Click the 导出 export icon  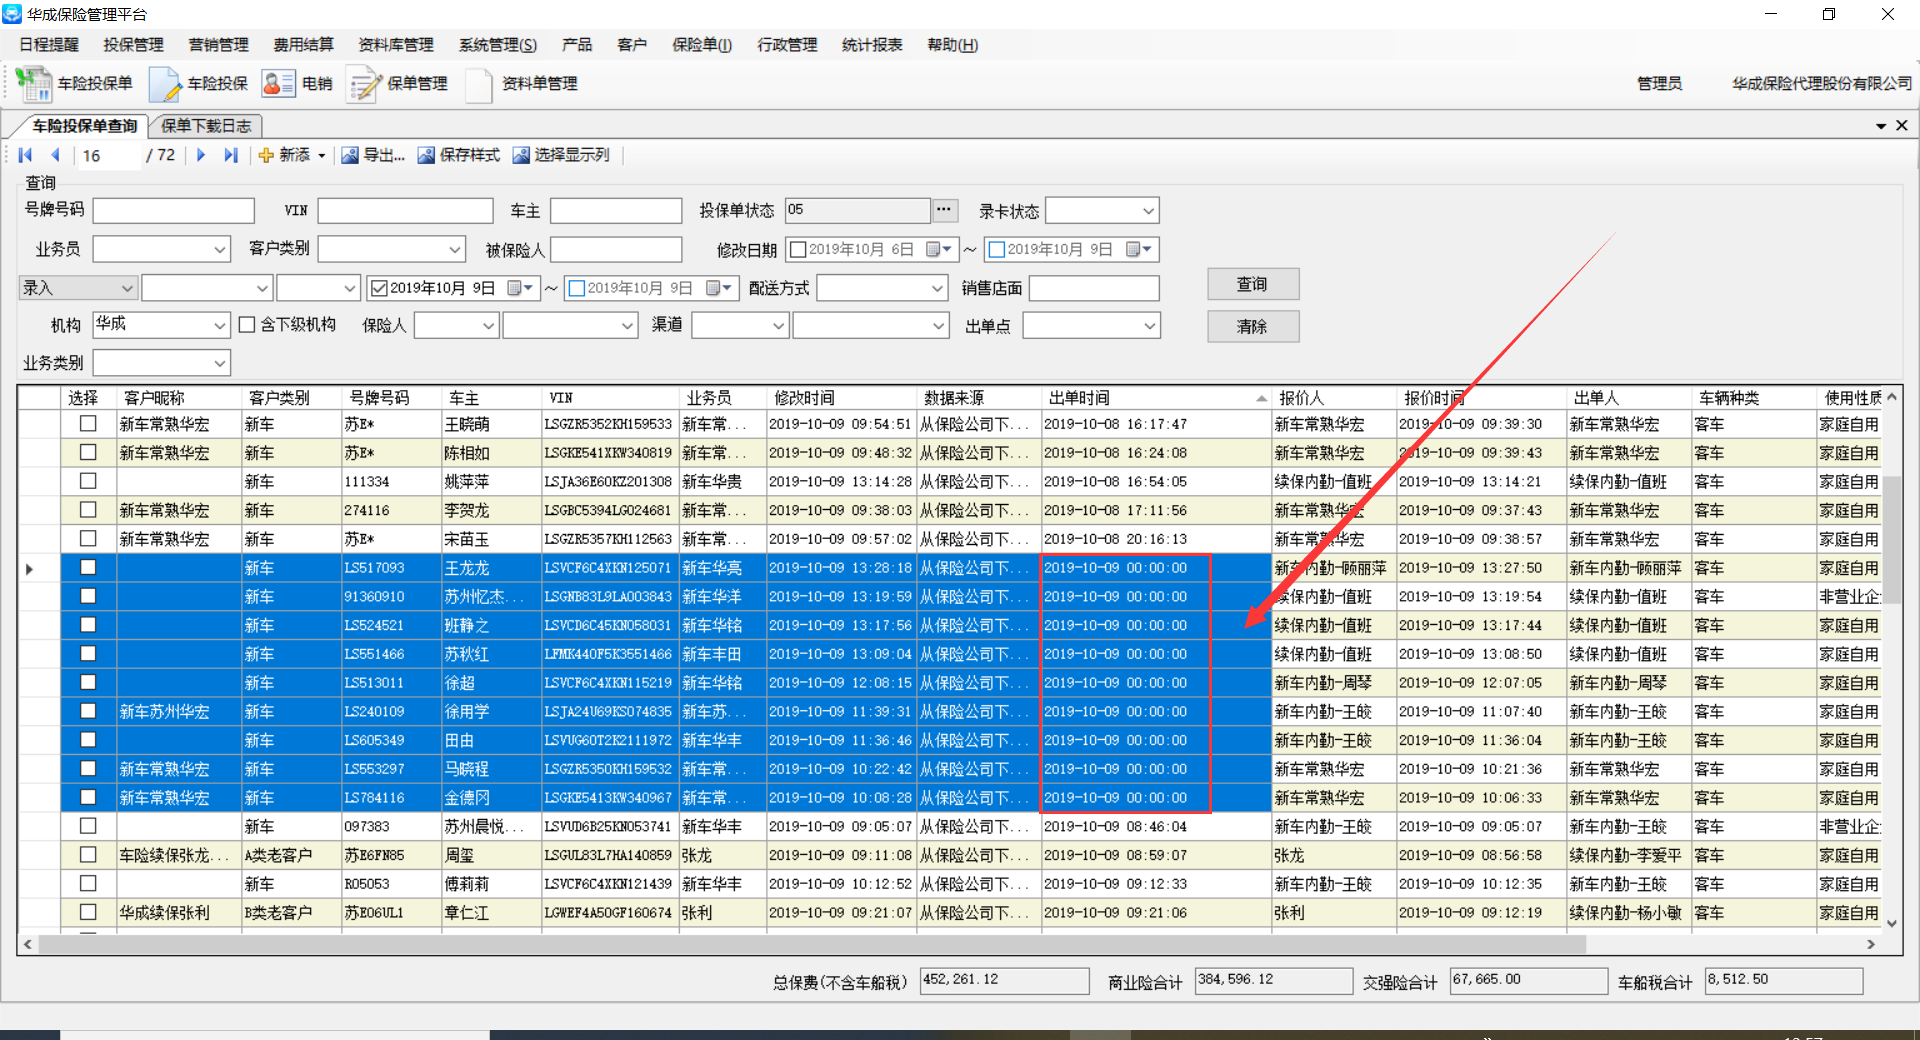(350, 155)
